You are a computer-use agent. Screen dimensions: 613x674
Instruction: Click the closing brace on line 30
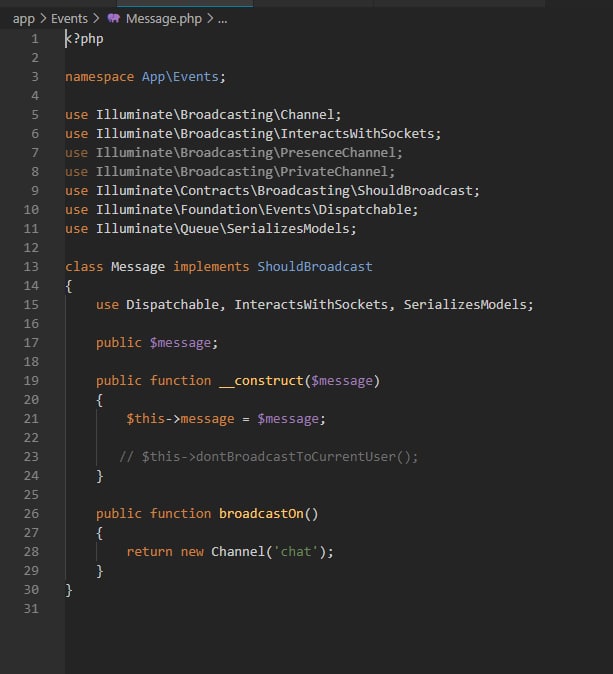[x=69, y=590]
